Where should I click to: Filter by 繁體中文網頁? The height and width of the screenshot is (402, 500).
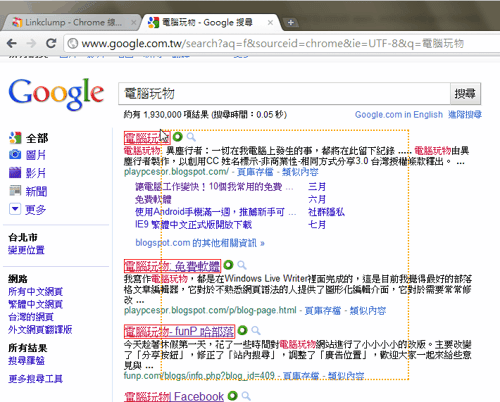pyautogui.click(x=35, y=304)
